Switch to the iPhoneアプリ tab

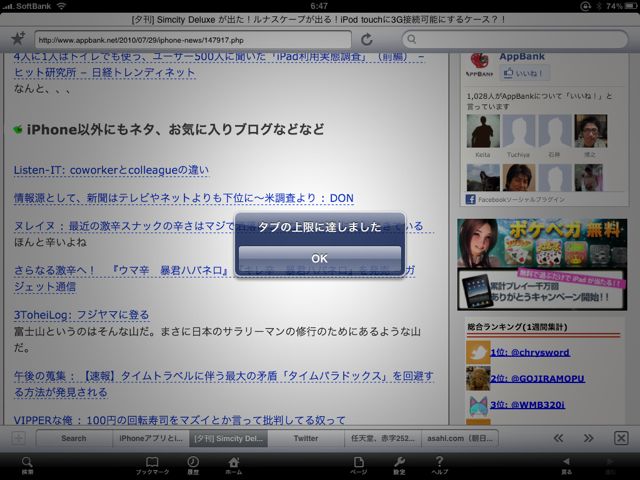(151, 438)
